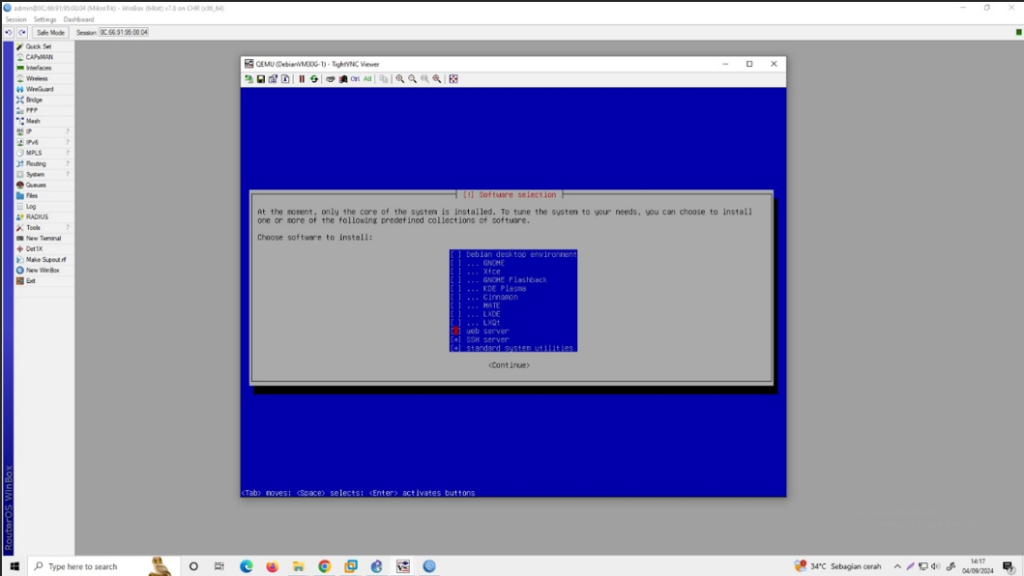The image size is (1024, 576).
Task: Click the file transfer icon in TightVNC toolbar
Action: [384, 79]
